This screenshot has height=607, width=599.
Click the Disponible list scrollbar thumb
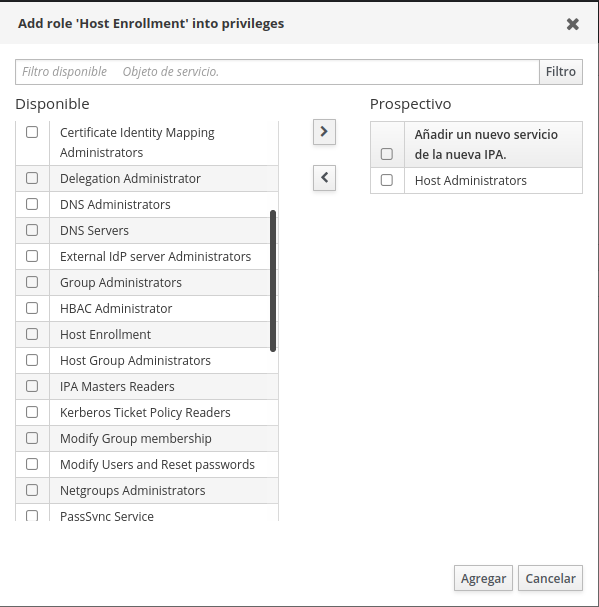click(x=273, y=281)
